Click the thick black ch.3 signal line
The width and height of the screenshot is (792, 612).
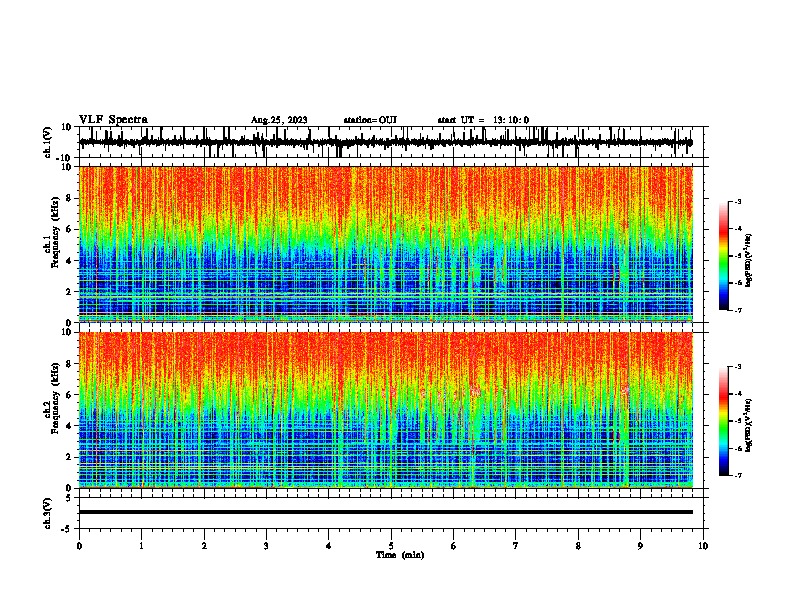click(386, 512)
